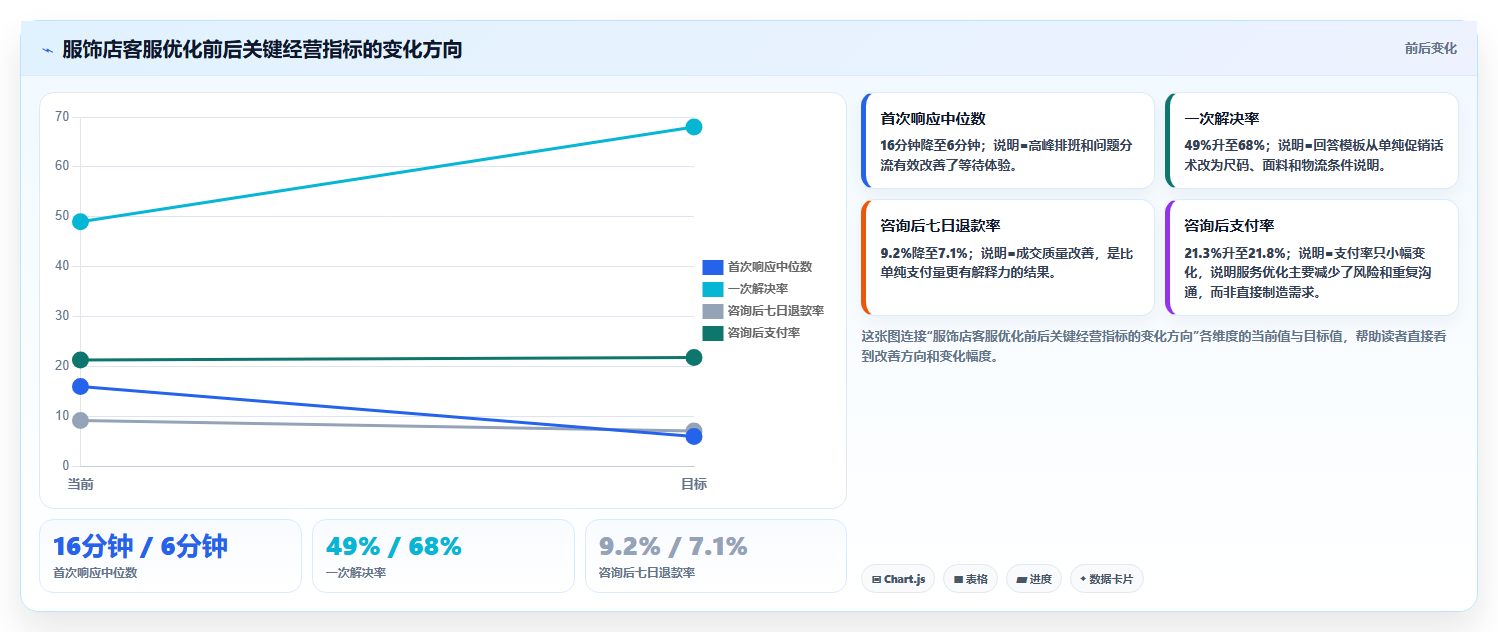
Task: Select the 16分钟 / 6分钟 stat card
Action: click(x=170, y=556)
